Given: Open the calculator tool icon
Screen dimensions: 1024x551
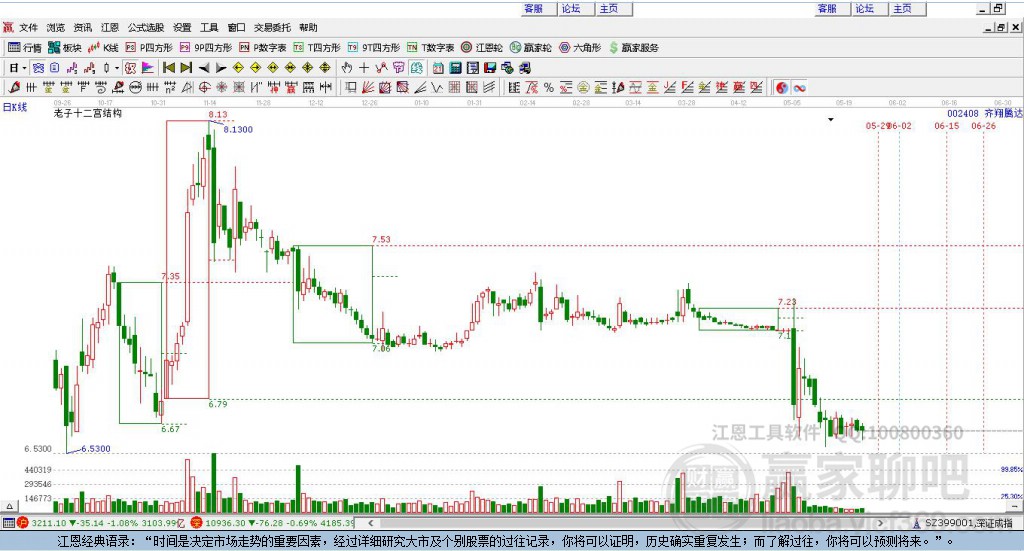Looking at the screenshot, I should 455,67.
